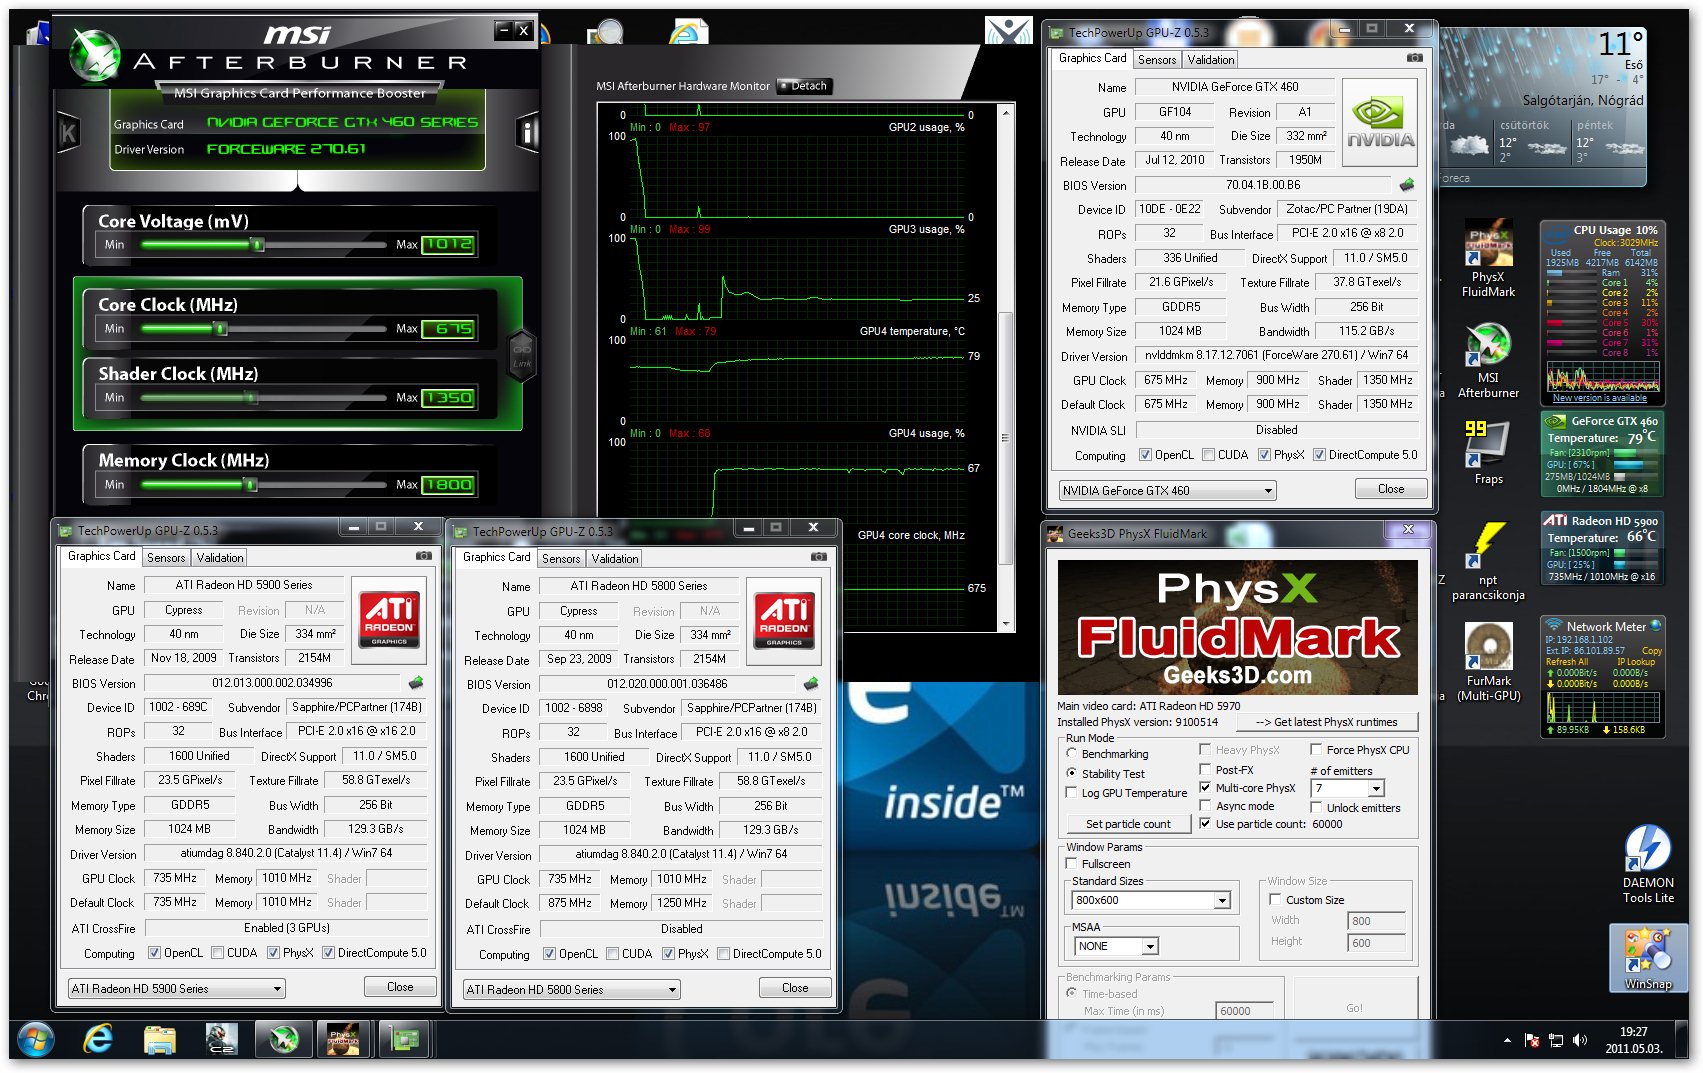Click the ATI Radeon logo in HD 5900 GPU-Z
Image resolution: width=1703 pixels, height=1073 pixels.
pyautogui.click(x=389, y=620)
